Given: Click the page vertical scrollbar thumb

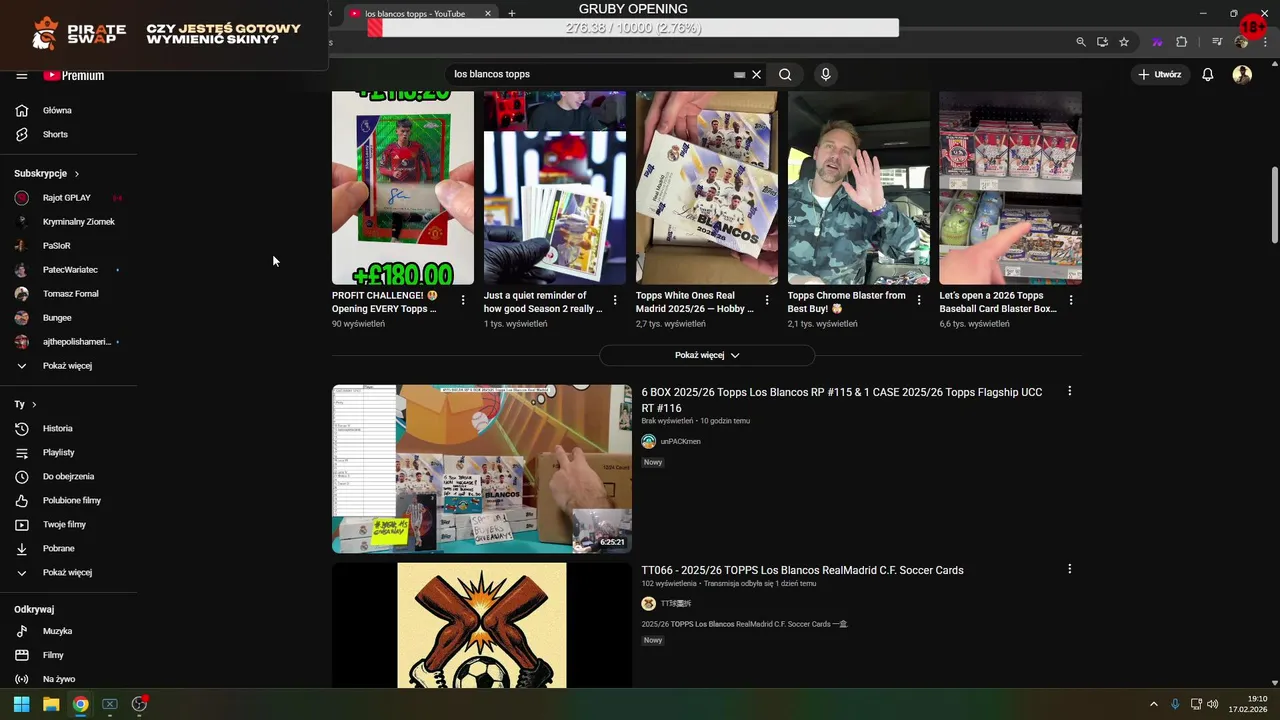Looking at the screenshot, I should (1275, 205).
